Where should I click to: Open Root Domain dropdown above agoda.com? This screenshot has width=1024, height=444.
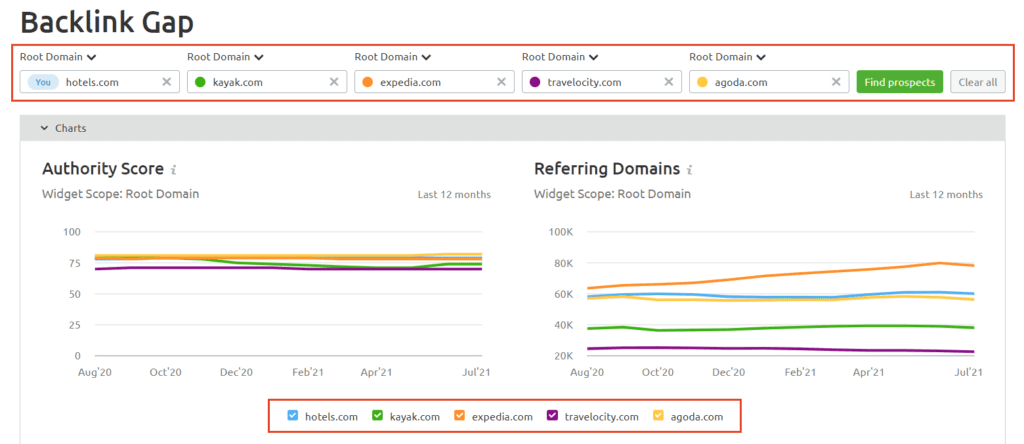click(x=727, y=57)
